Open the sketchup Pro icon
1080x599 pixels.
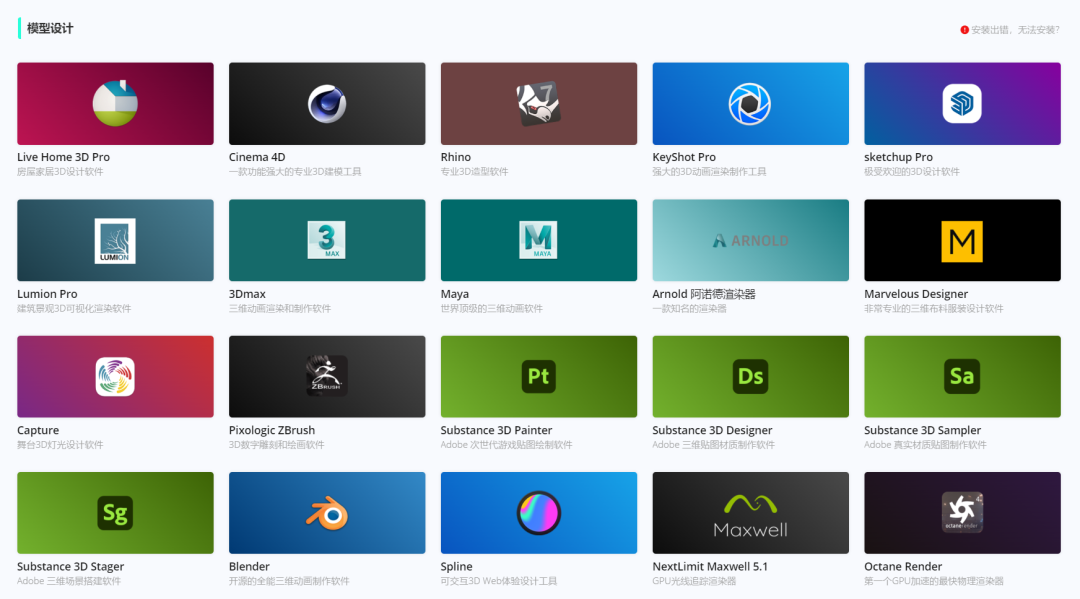[x=962, y=104]
